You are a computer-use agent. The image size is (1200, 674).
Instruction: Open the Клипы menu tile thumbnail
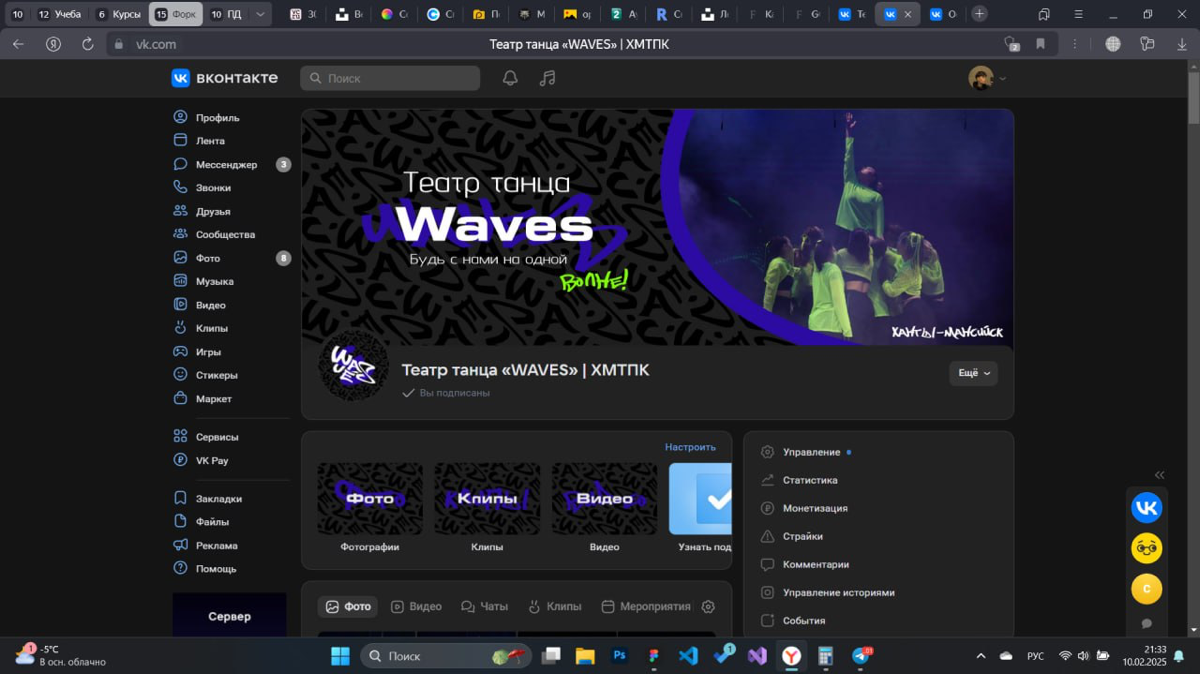point(487,498)
